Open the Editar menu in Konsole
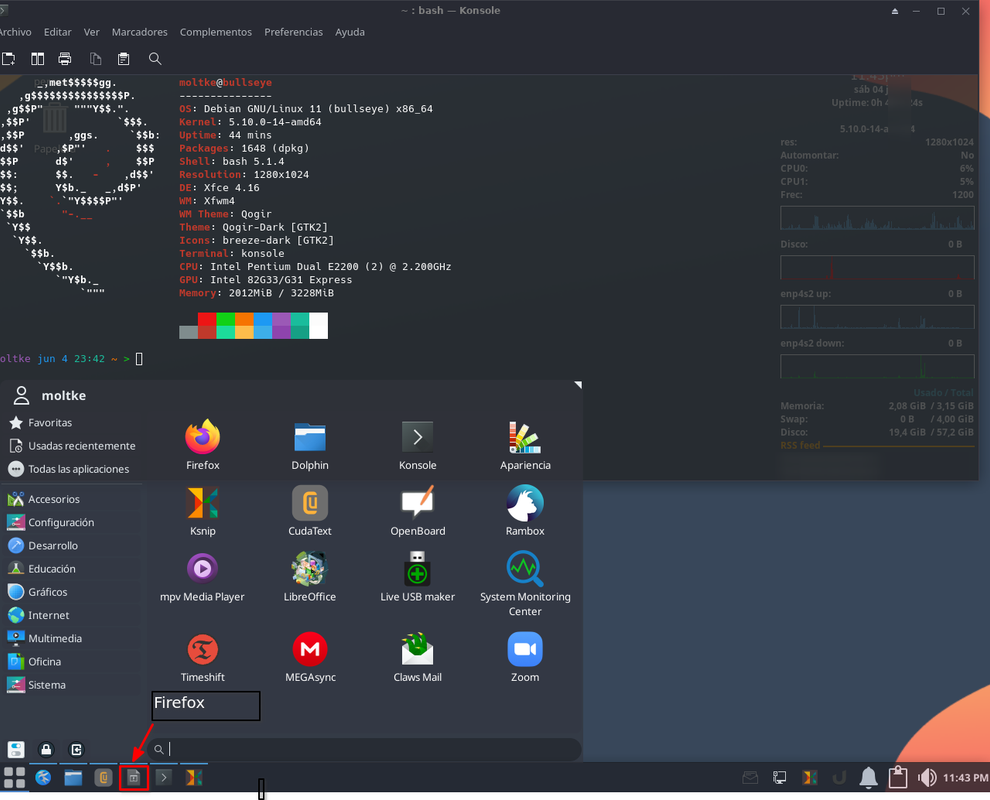 coord(57,32)
